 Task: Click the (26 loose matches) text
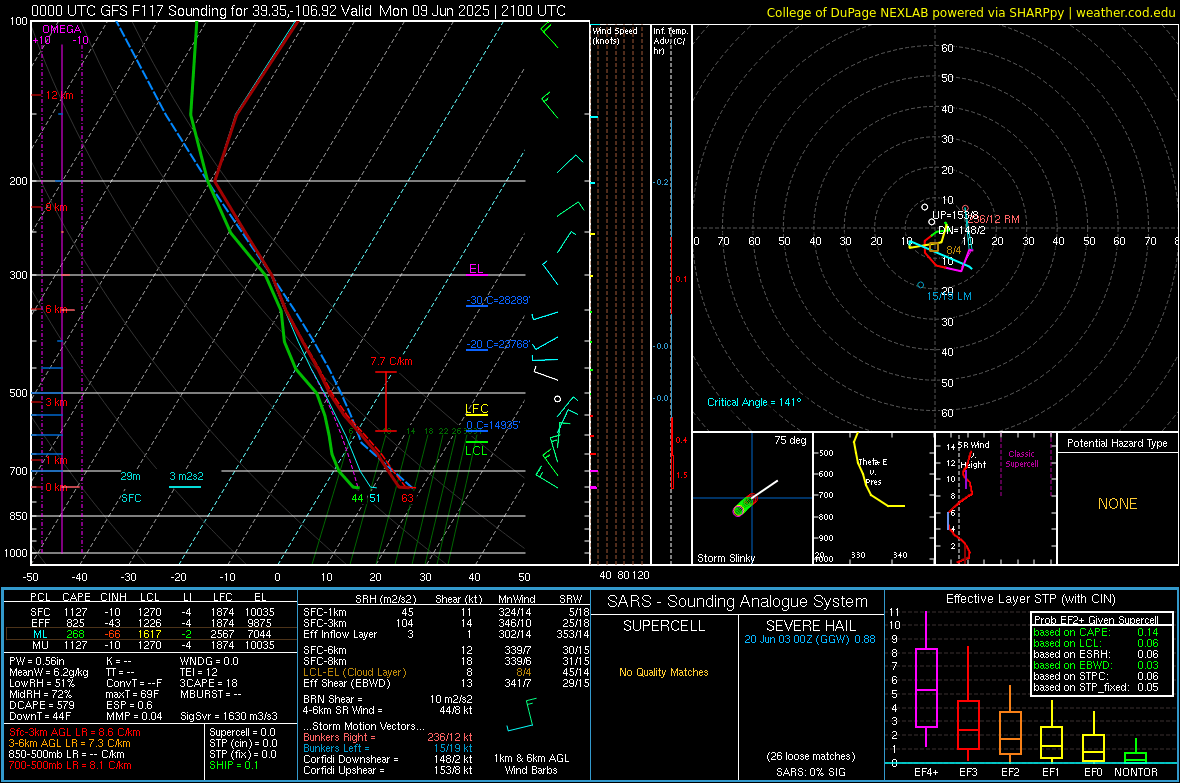tap(810, 756)
